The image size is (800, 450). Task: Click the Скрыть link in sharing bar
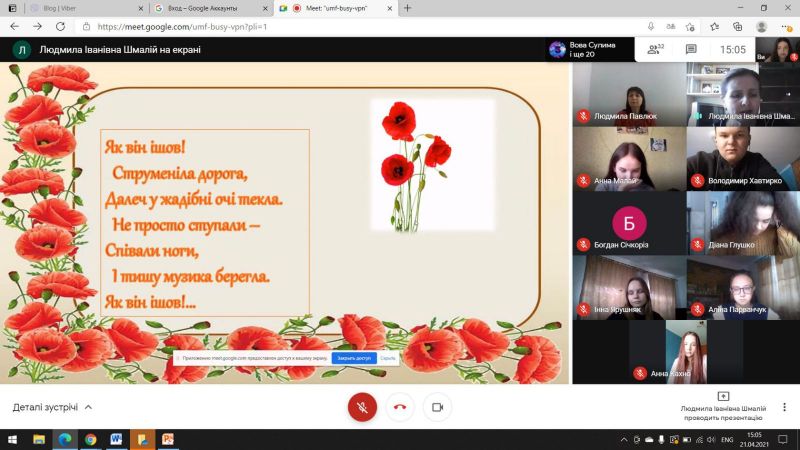click(388, 358)
